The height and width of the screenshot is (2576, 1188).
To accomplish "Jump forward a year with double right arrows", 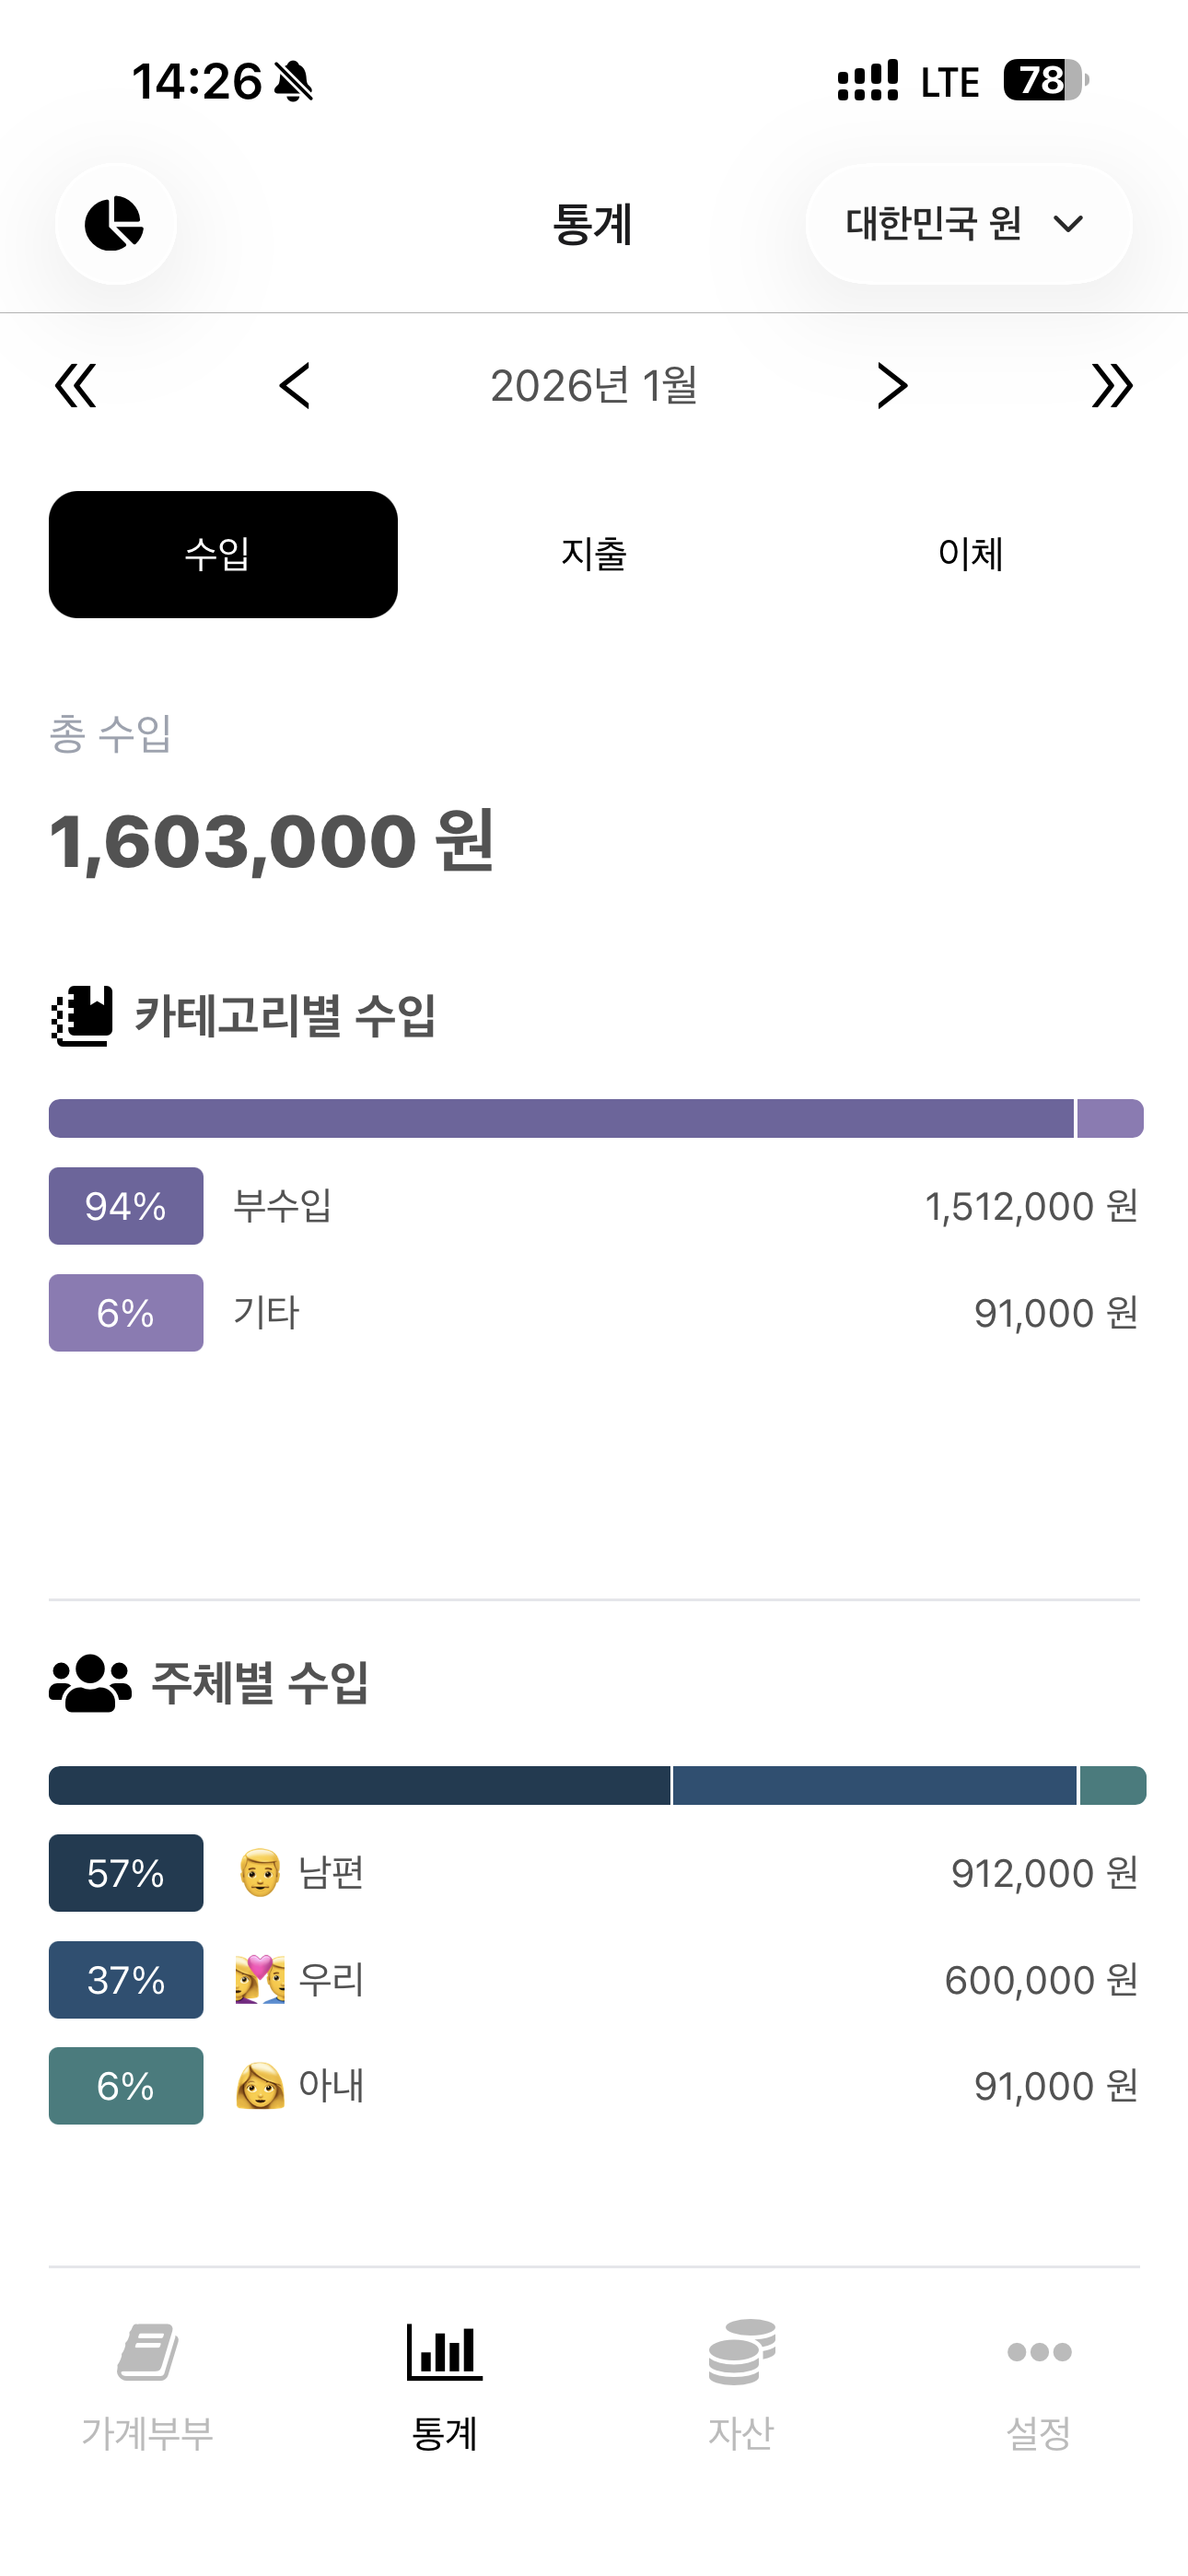I will click(x=1112, y=386).
